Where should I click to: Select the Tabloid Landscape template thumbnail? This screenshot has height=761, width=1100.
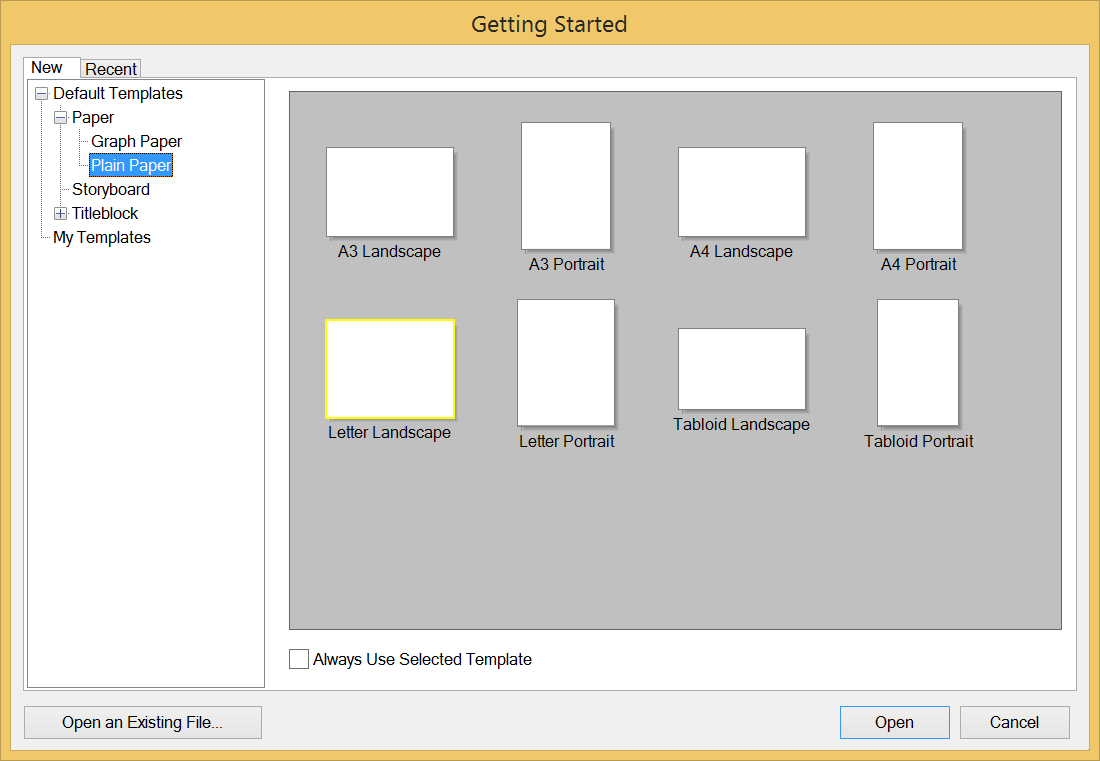pyautogui.click(x=742, y=369)
